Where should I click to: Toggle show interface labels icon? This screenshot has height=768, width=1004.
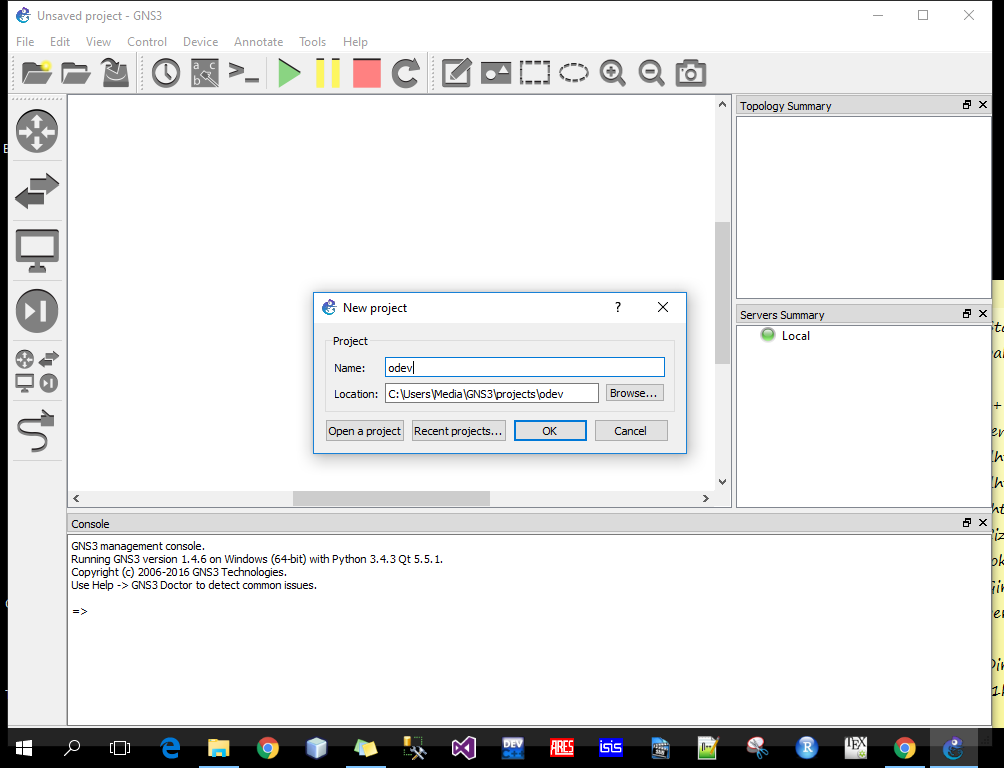click(x=205, y=73)
